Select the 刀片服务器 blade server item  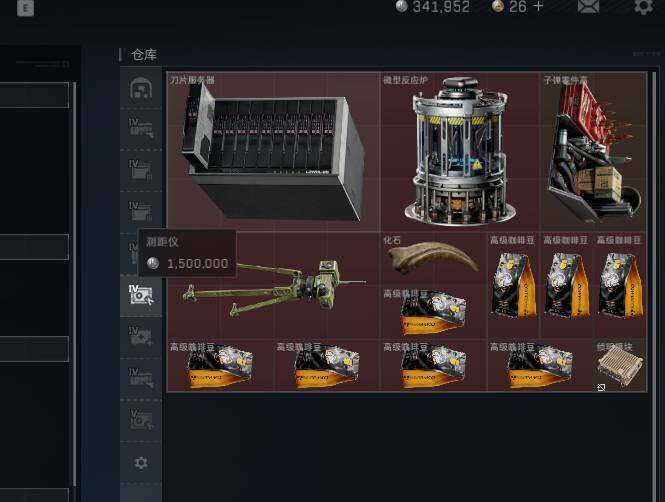(274, 152)
